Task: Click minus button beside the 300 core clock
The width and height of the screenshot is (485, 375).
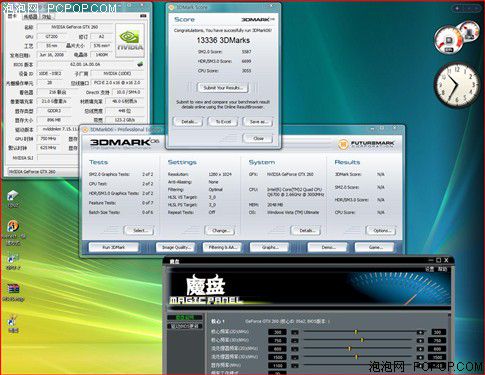Action: (295, 332)
